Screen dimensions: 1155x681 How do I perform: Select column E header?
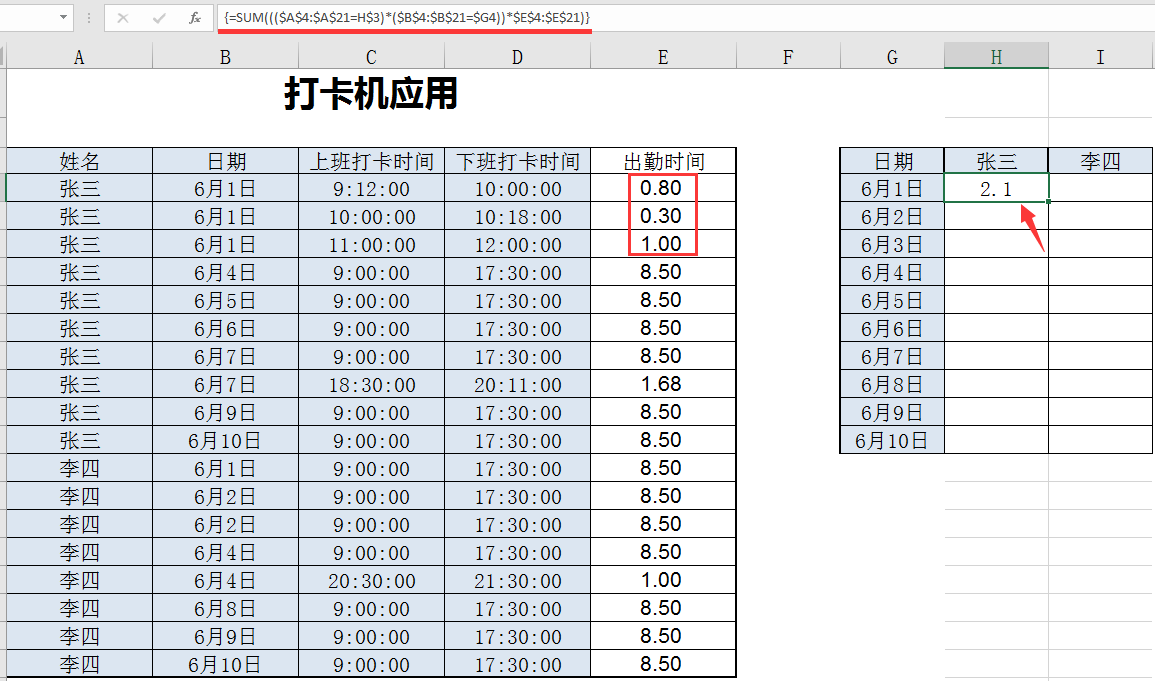tap(663, 57)
